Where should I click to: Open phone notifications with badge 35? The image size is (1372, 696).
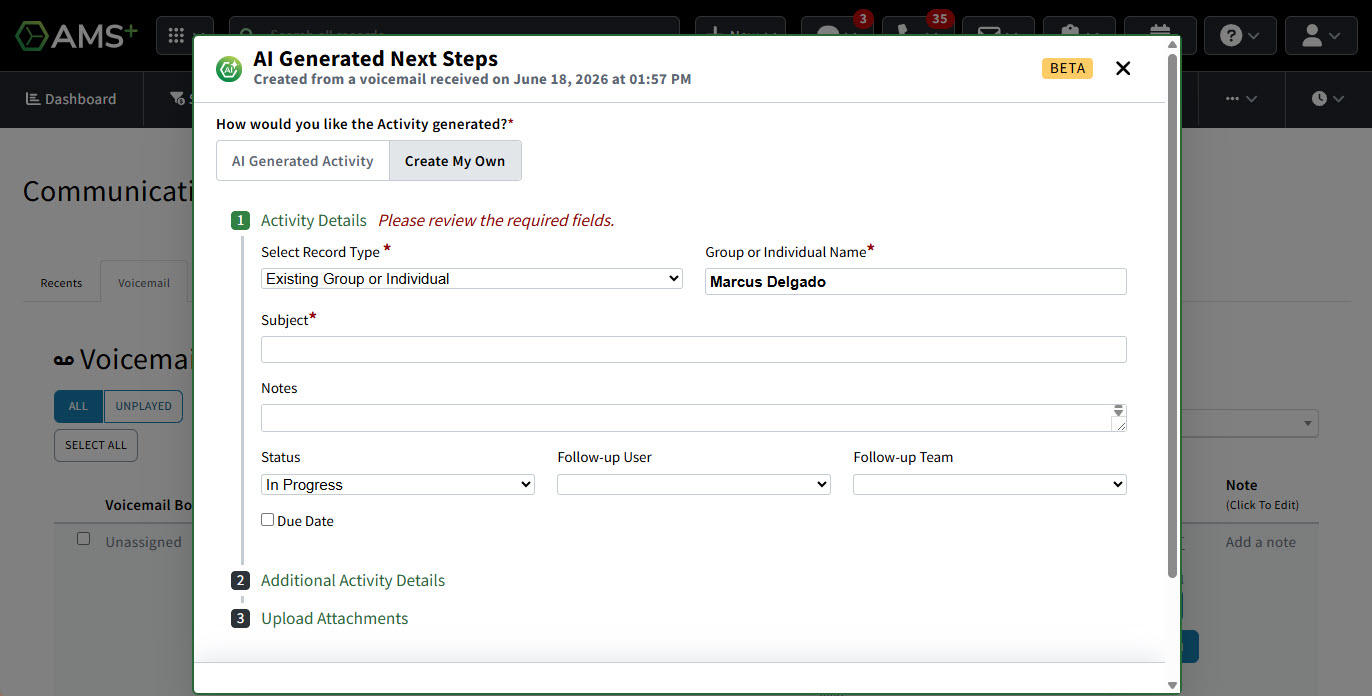coord(918,36)
